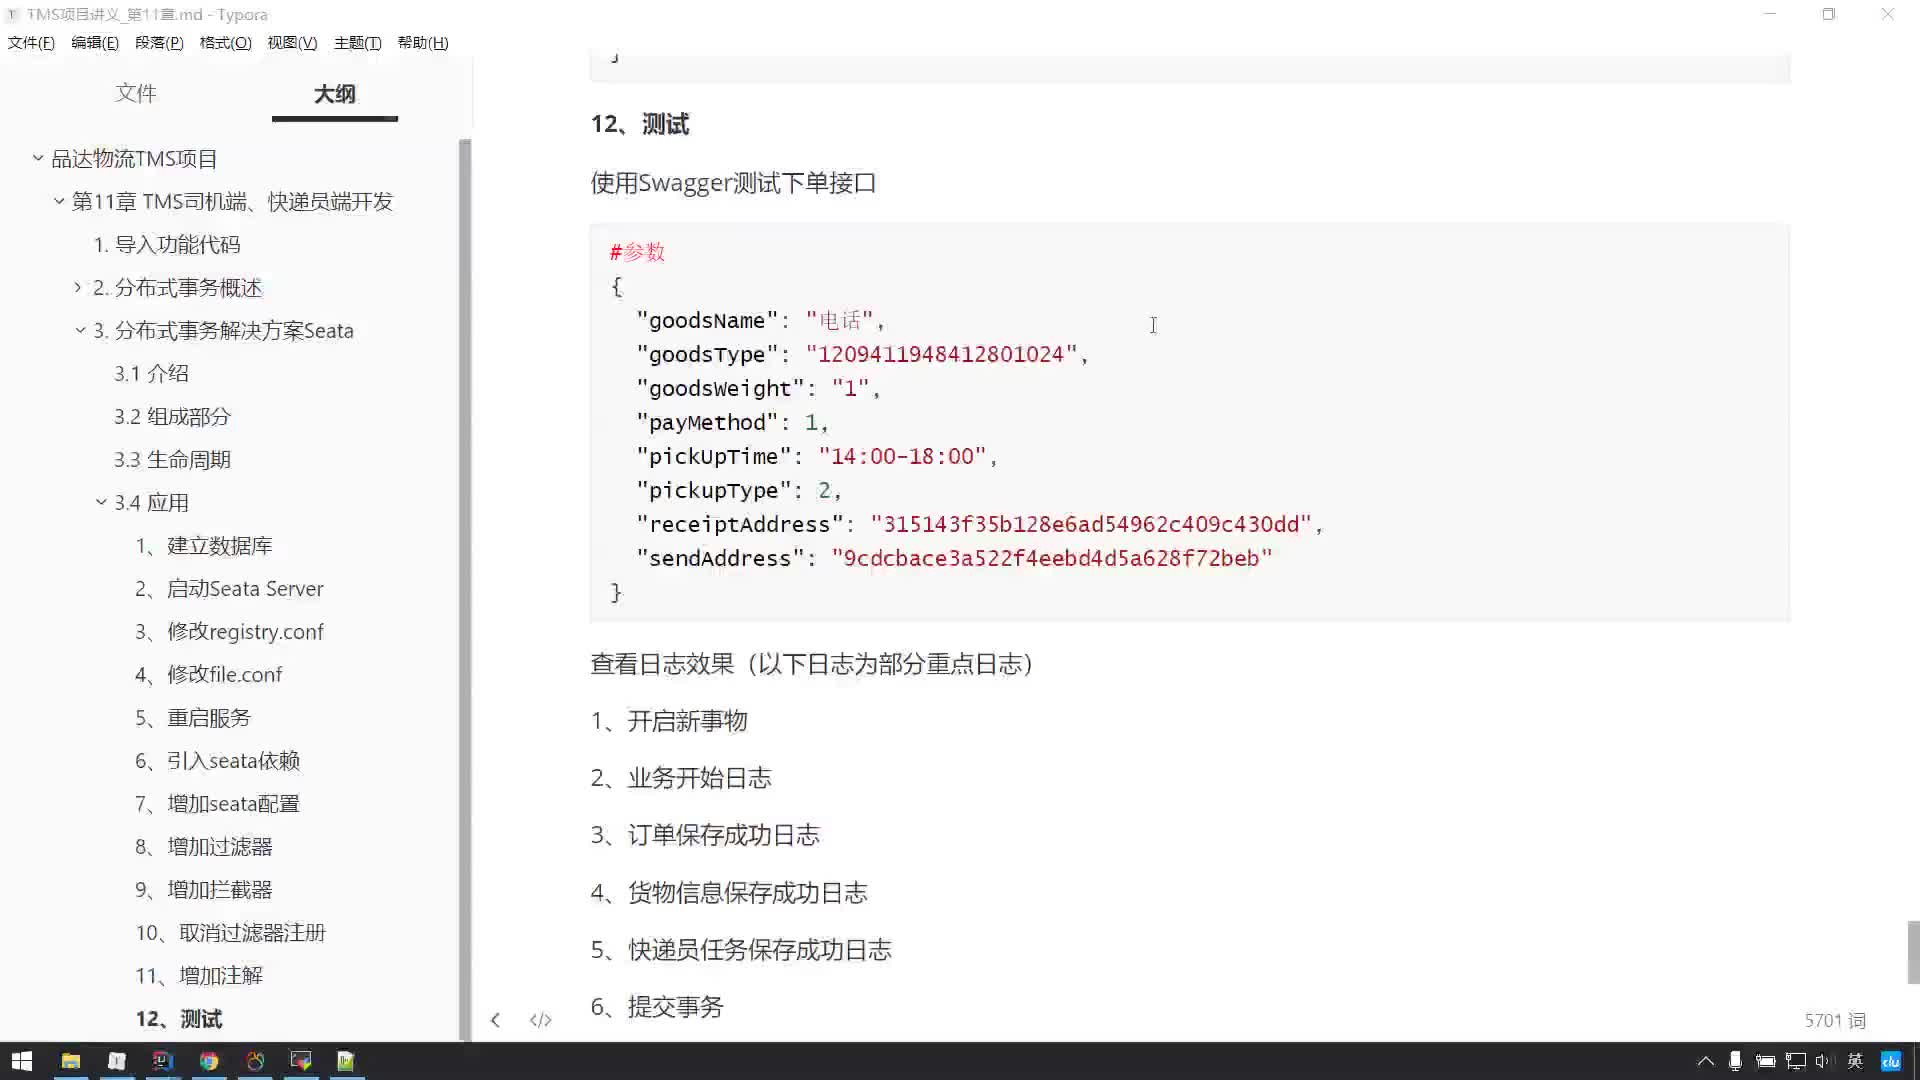Image resolution: width=1920 pixels, height=1080 pixels.
Task: Click the outline sidebar scrollbar
Action: click(464, 590)
